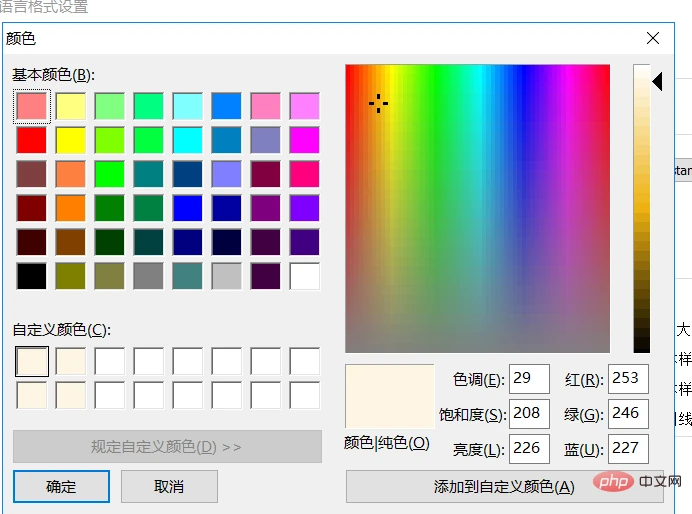Close the 颜色 color dialog

(x=653, y=38)
